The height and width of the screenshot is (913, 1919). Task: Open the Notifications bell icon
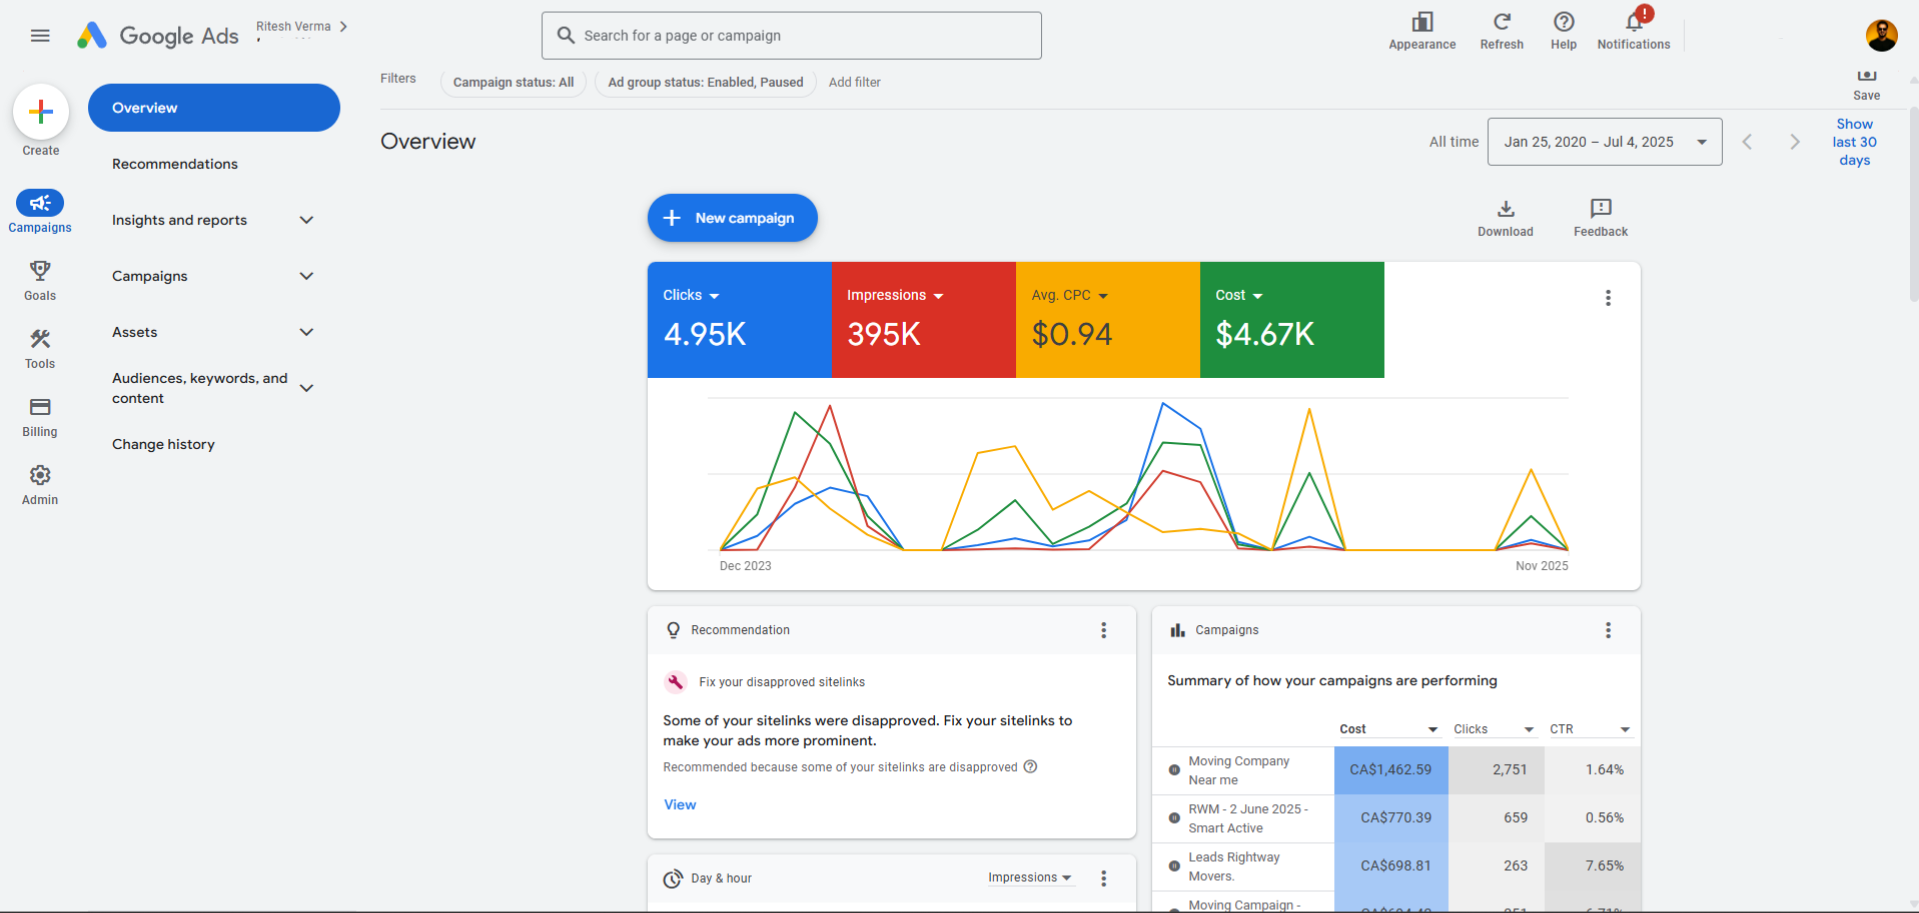point(1633,23)
